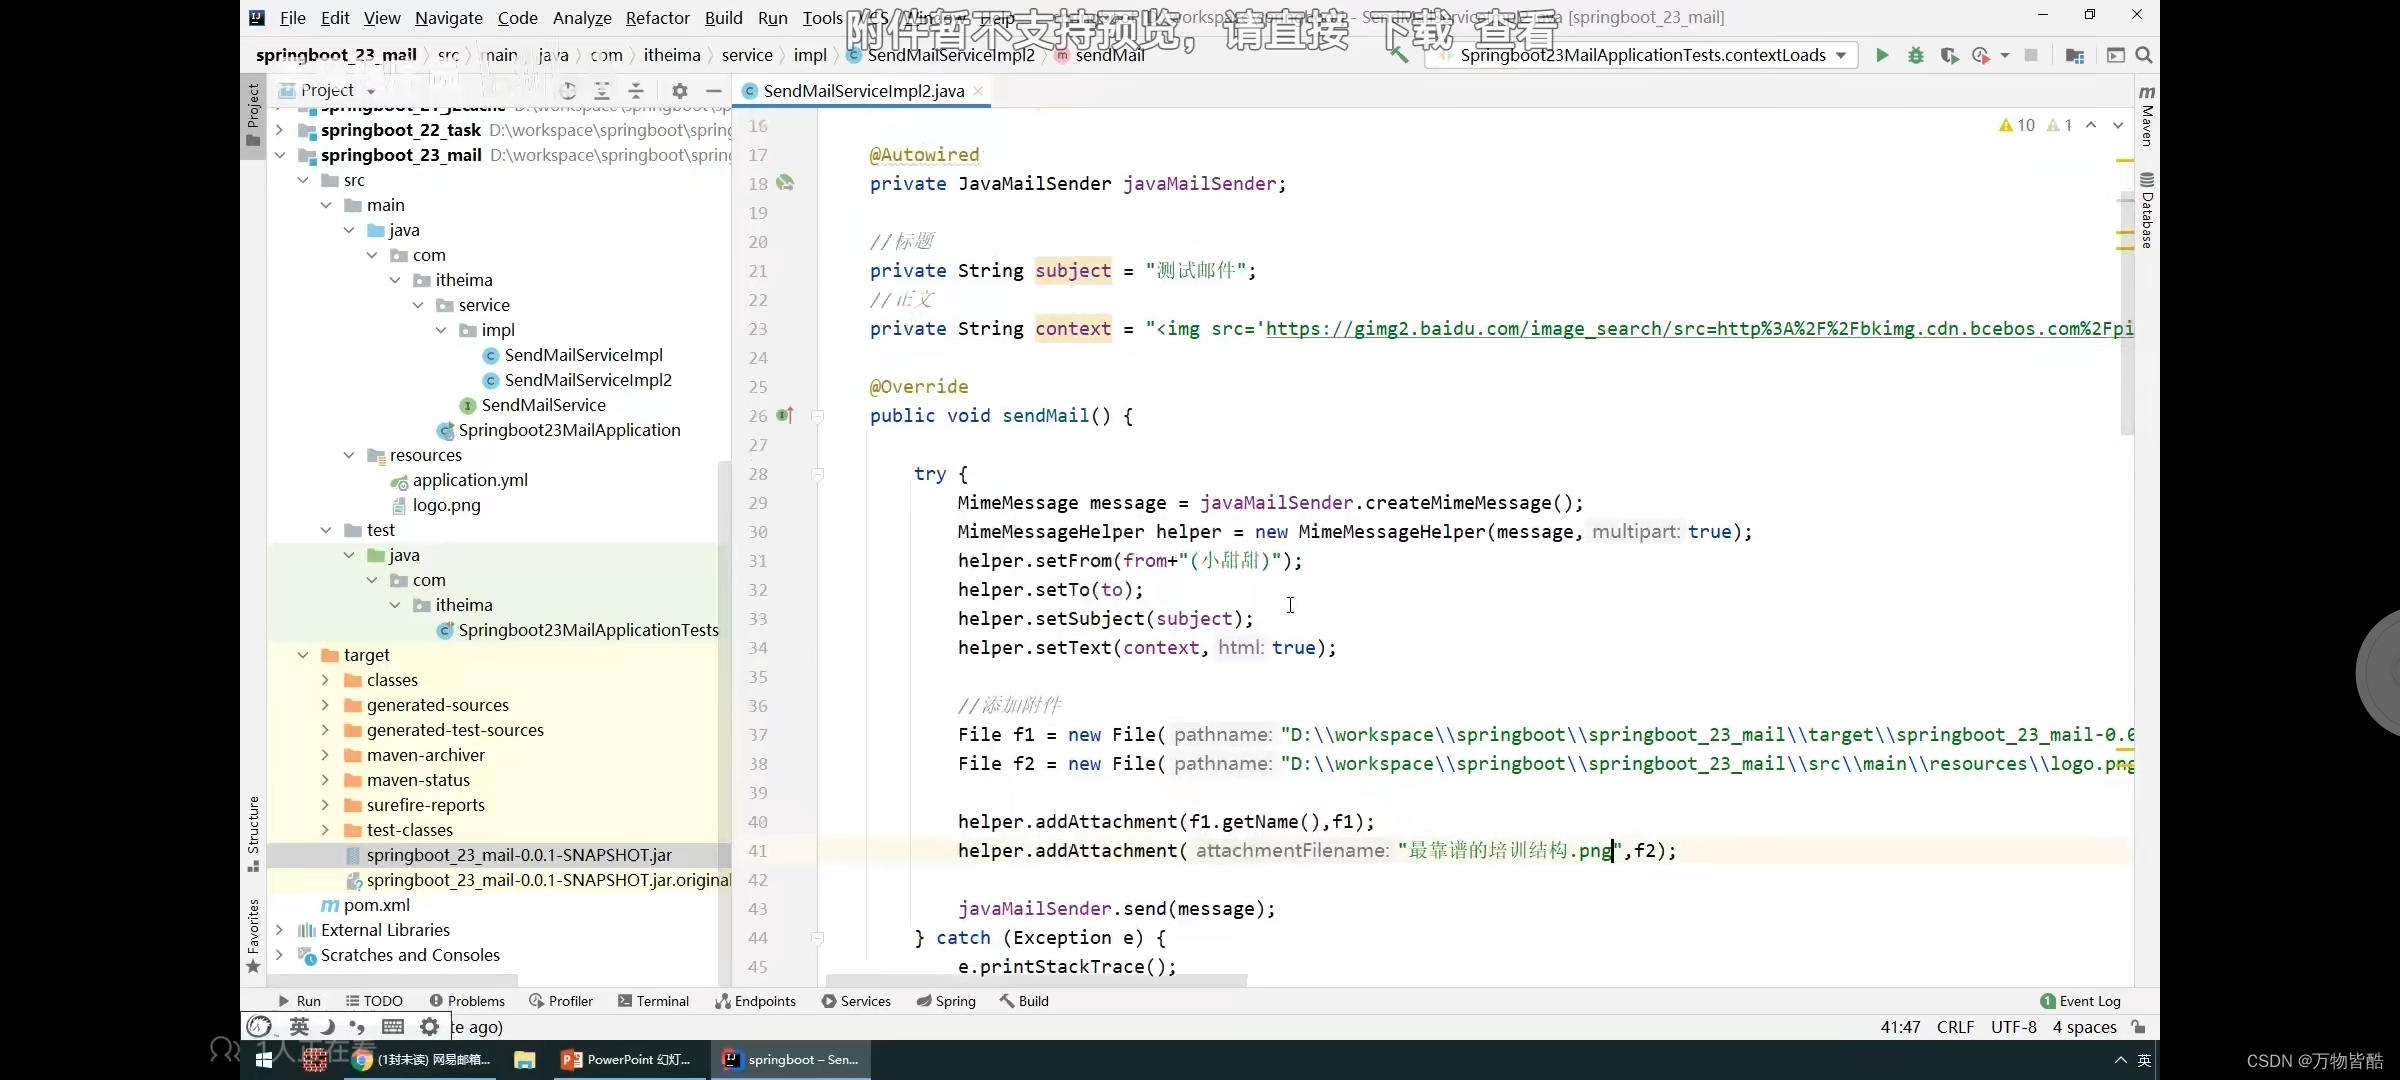Collapse the target folder
The width and height of the screenshot is (2400, 1080).
click(303, 655)
